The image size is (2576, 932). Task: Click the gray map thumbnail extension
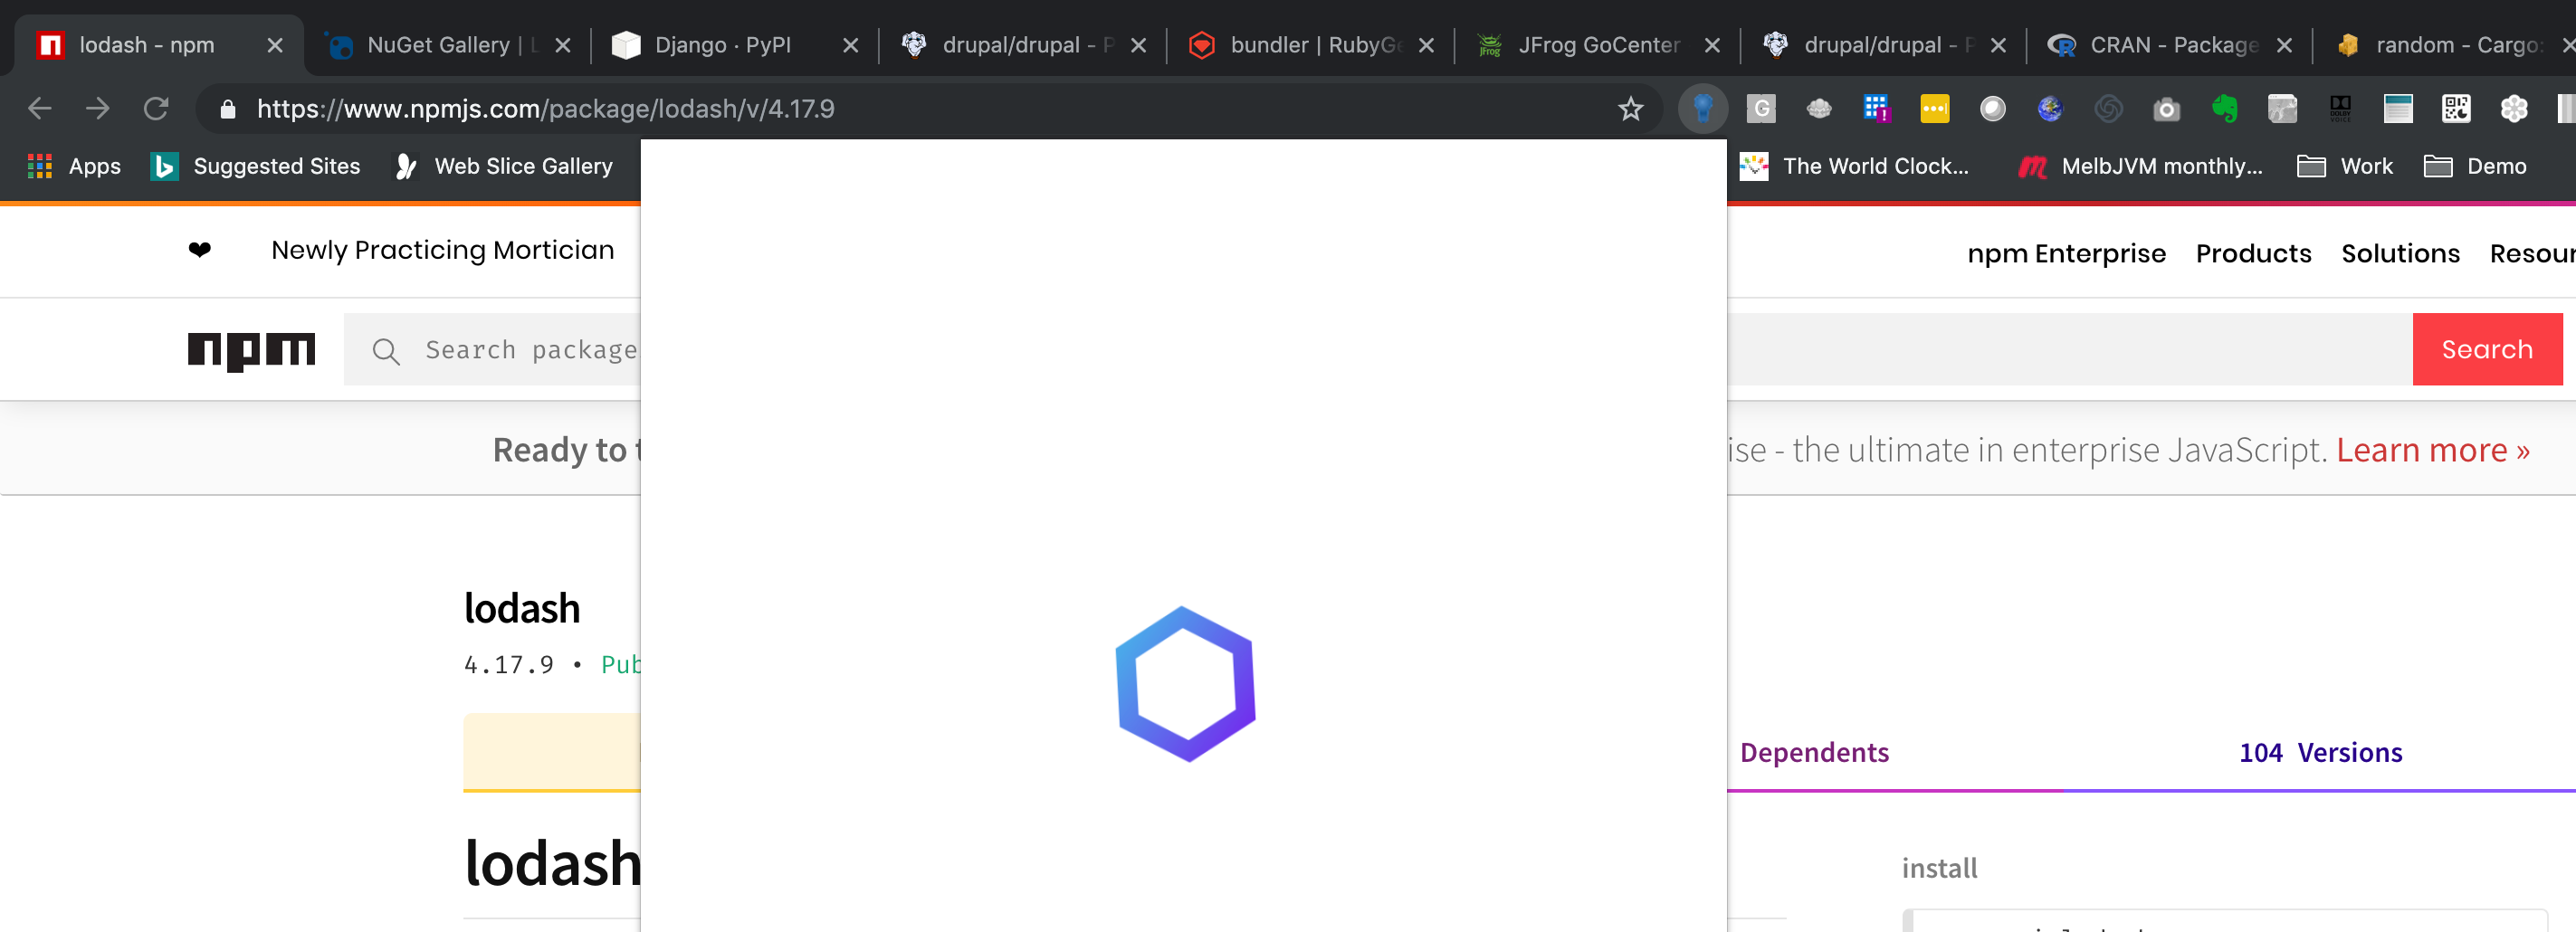point(2282,108)
